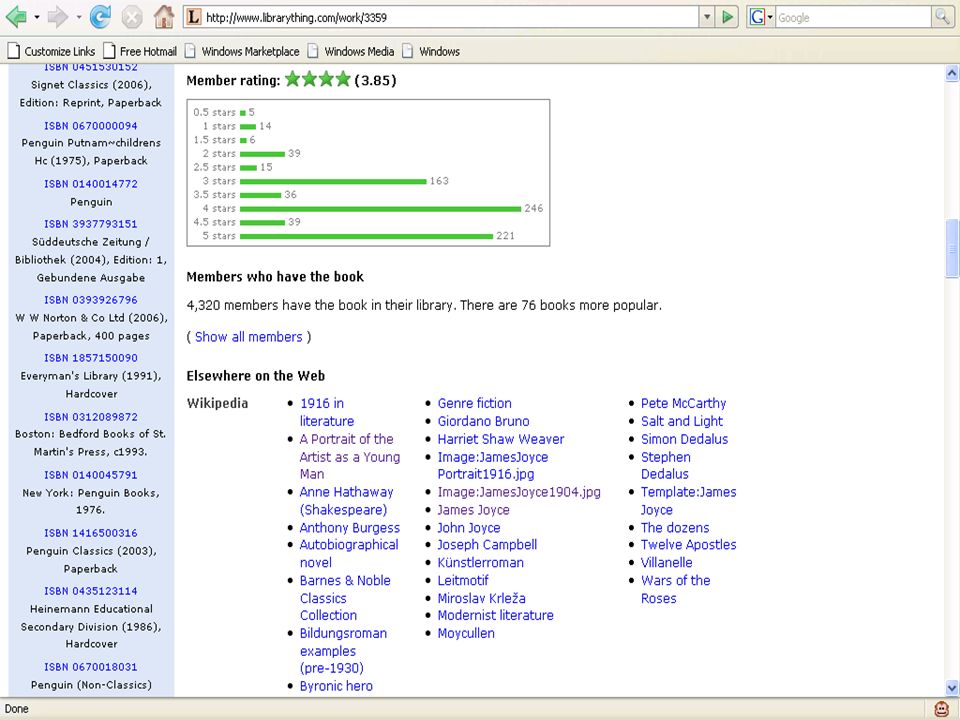Reload the page with the Refresh icon
This screenshot has width=960, height=720.
[x=100, y=17]
